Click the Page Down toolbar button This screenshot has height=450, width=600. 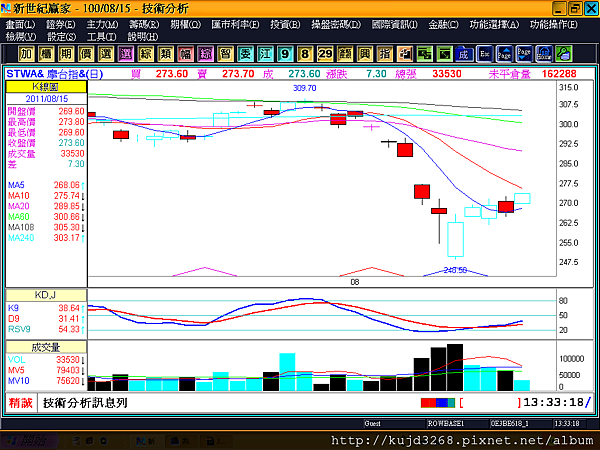pos(524,54)
